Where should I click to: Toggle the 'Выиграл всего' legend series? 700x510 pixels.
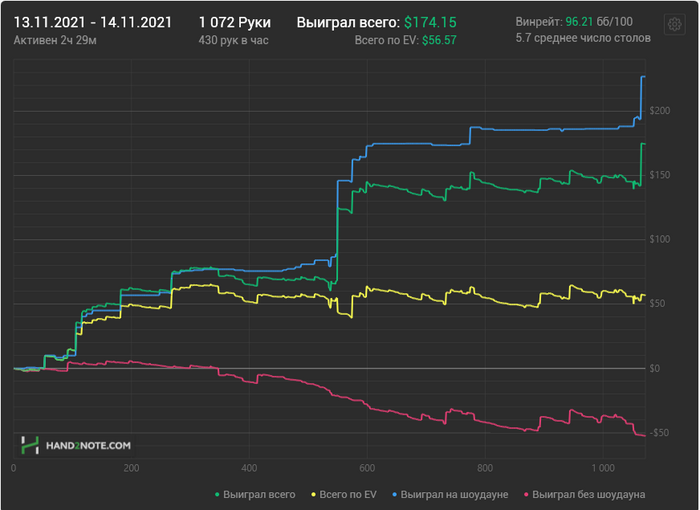coord(255,494)
